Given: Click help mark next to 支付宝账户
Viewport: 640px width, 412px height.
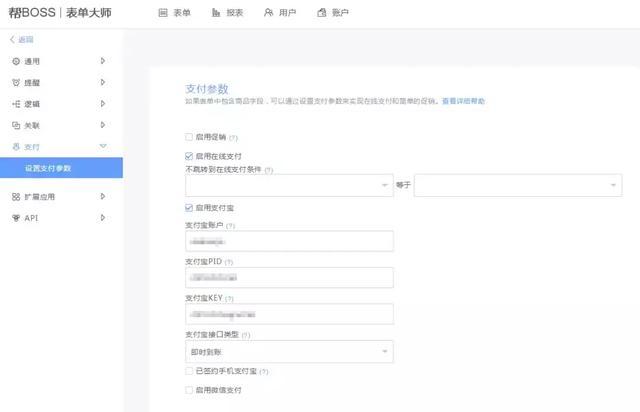Looking at the screenshot, I should [230, 226].
